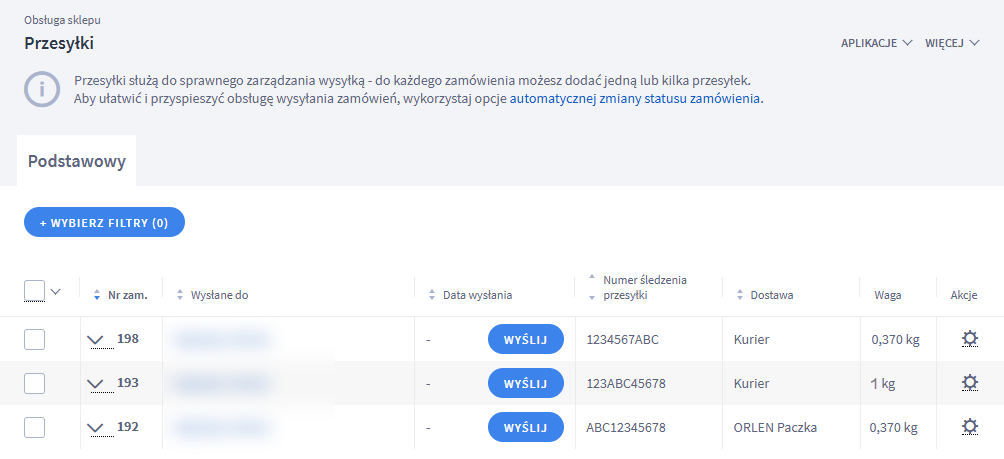Select the checkbox for order 192
Screen dimensions: 1004x459
click(x=34, y=427)
